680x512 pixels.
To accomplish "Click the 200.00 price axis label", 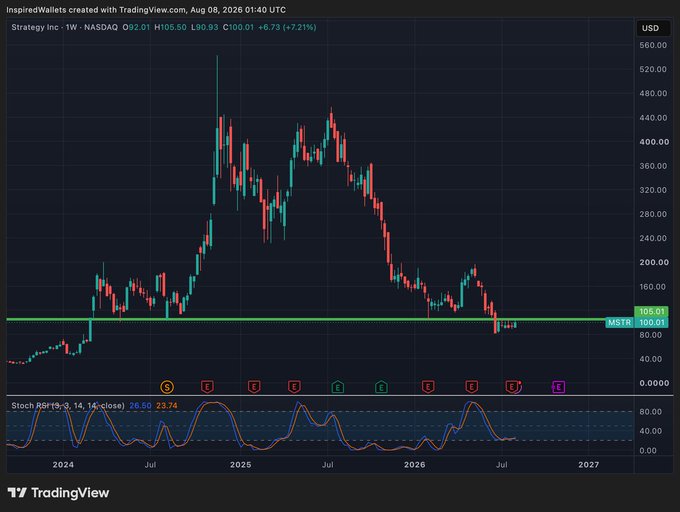I will (x=654, y=262).
